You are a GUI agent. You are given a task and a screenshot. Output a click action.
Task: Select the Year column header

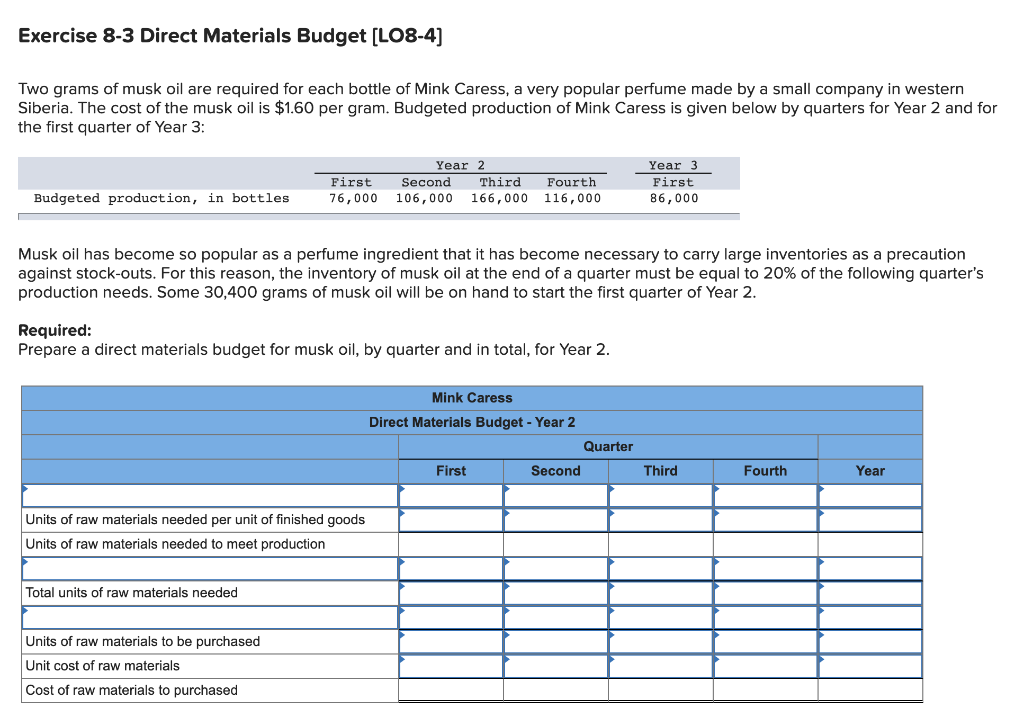coord(870,470)
